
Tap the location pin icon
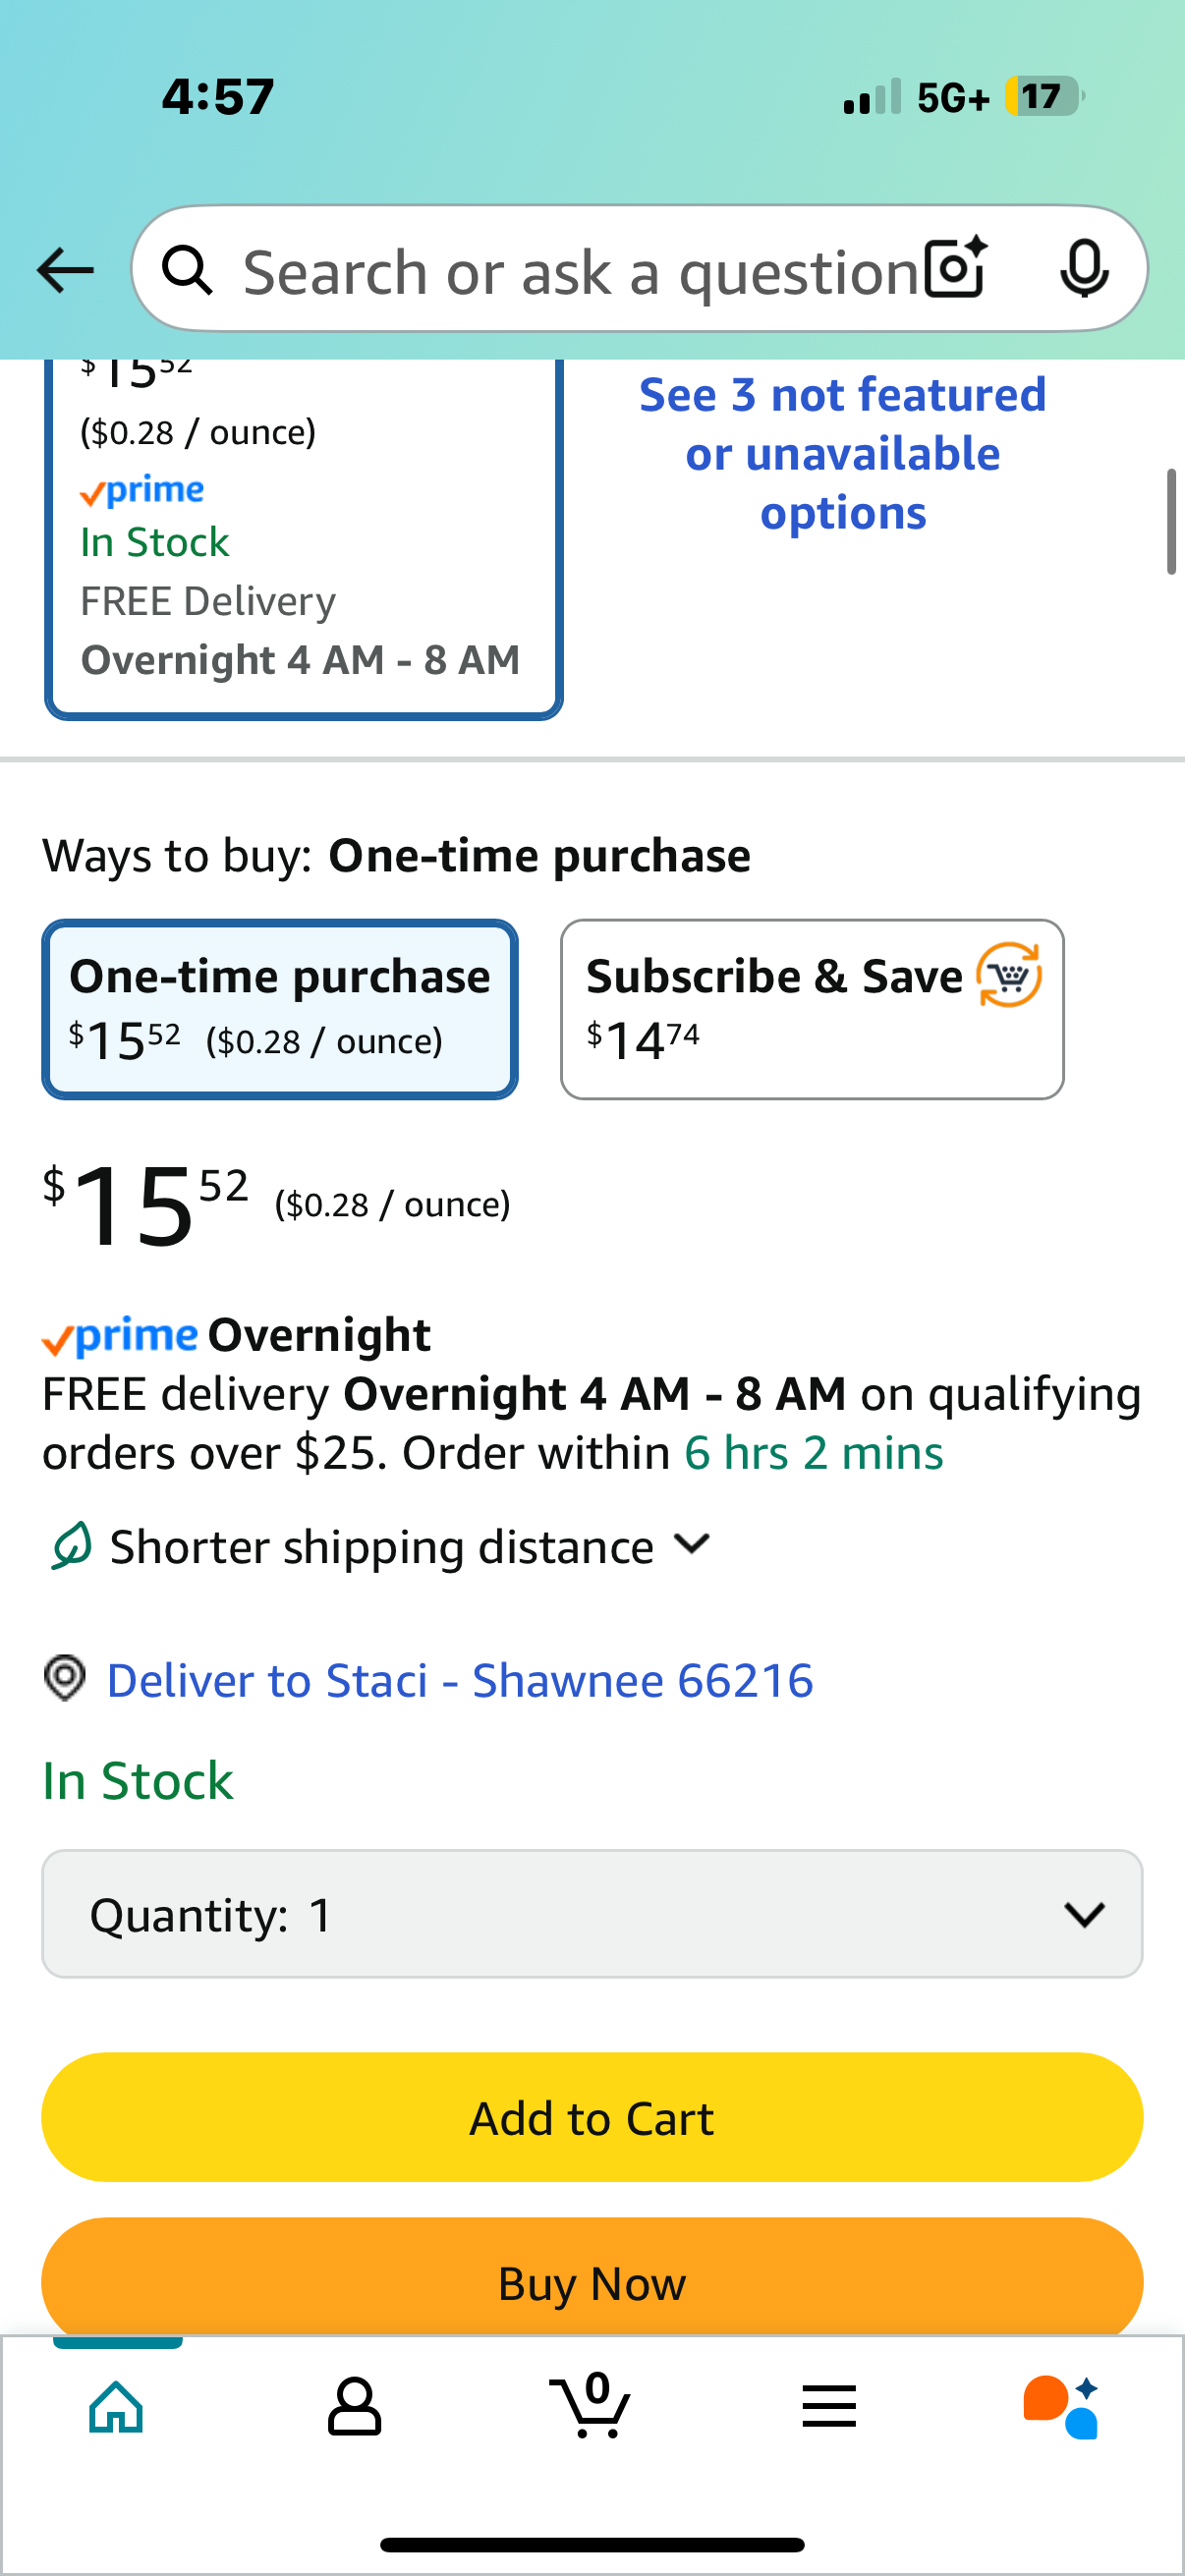click(x=65, y=1678)
